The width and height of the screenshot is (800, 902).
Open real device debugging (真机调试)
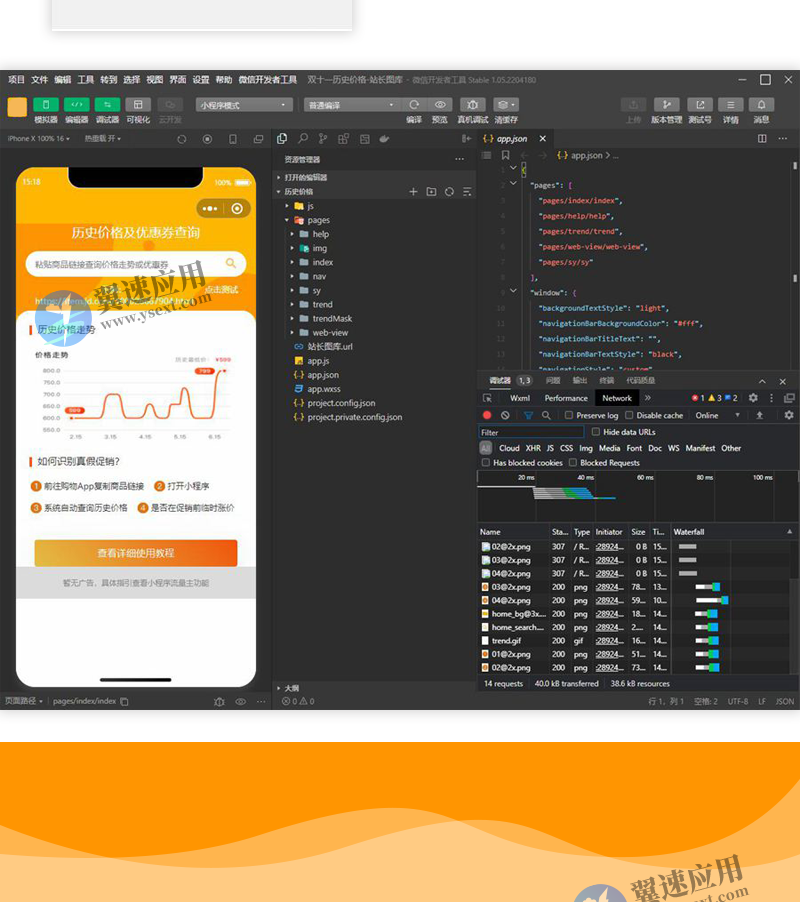[x=473, y=104]
